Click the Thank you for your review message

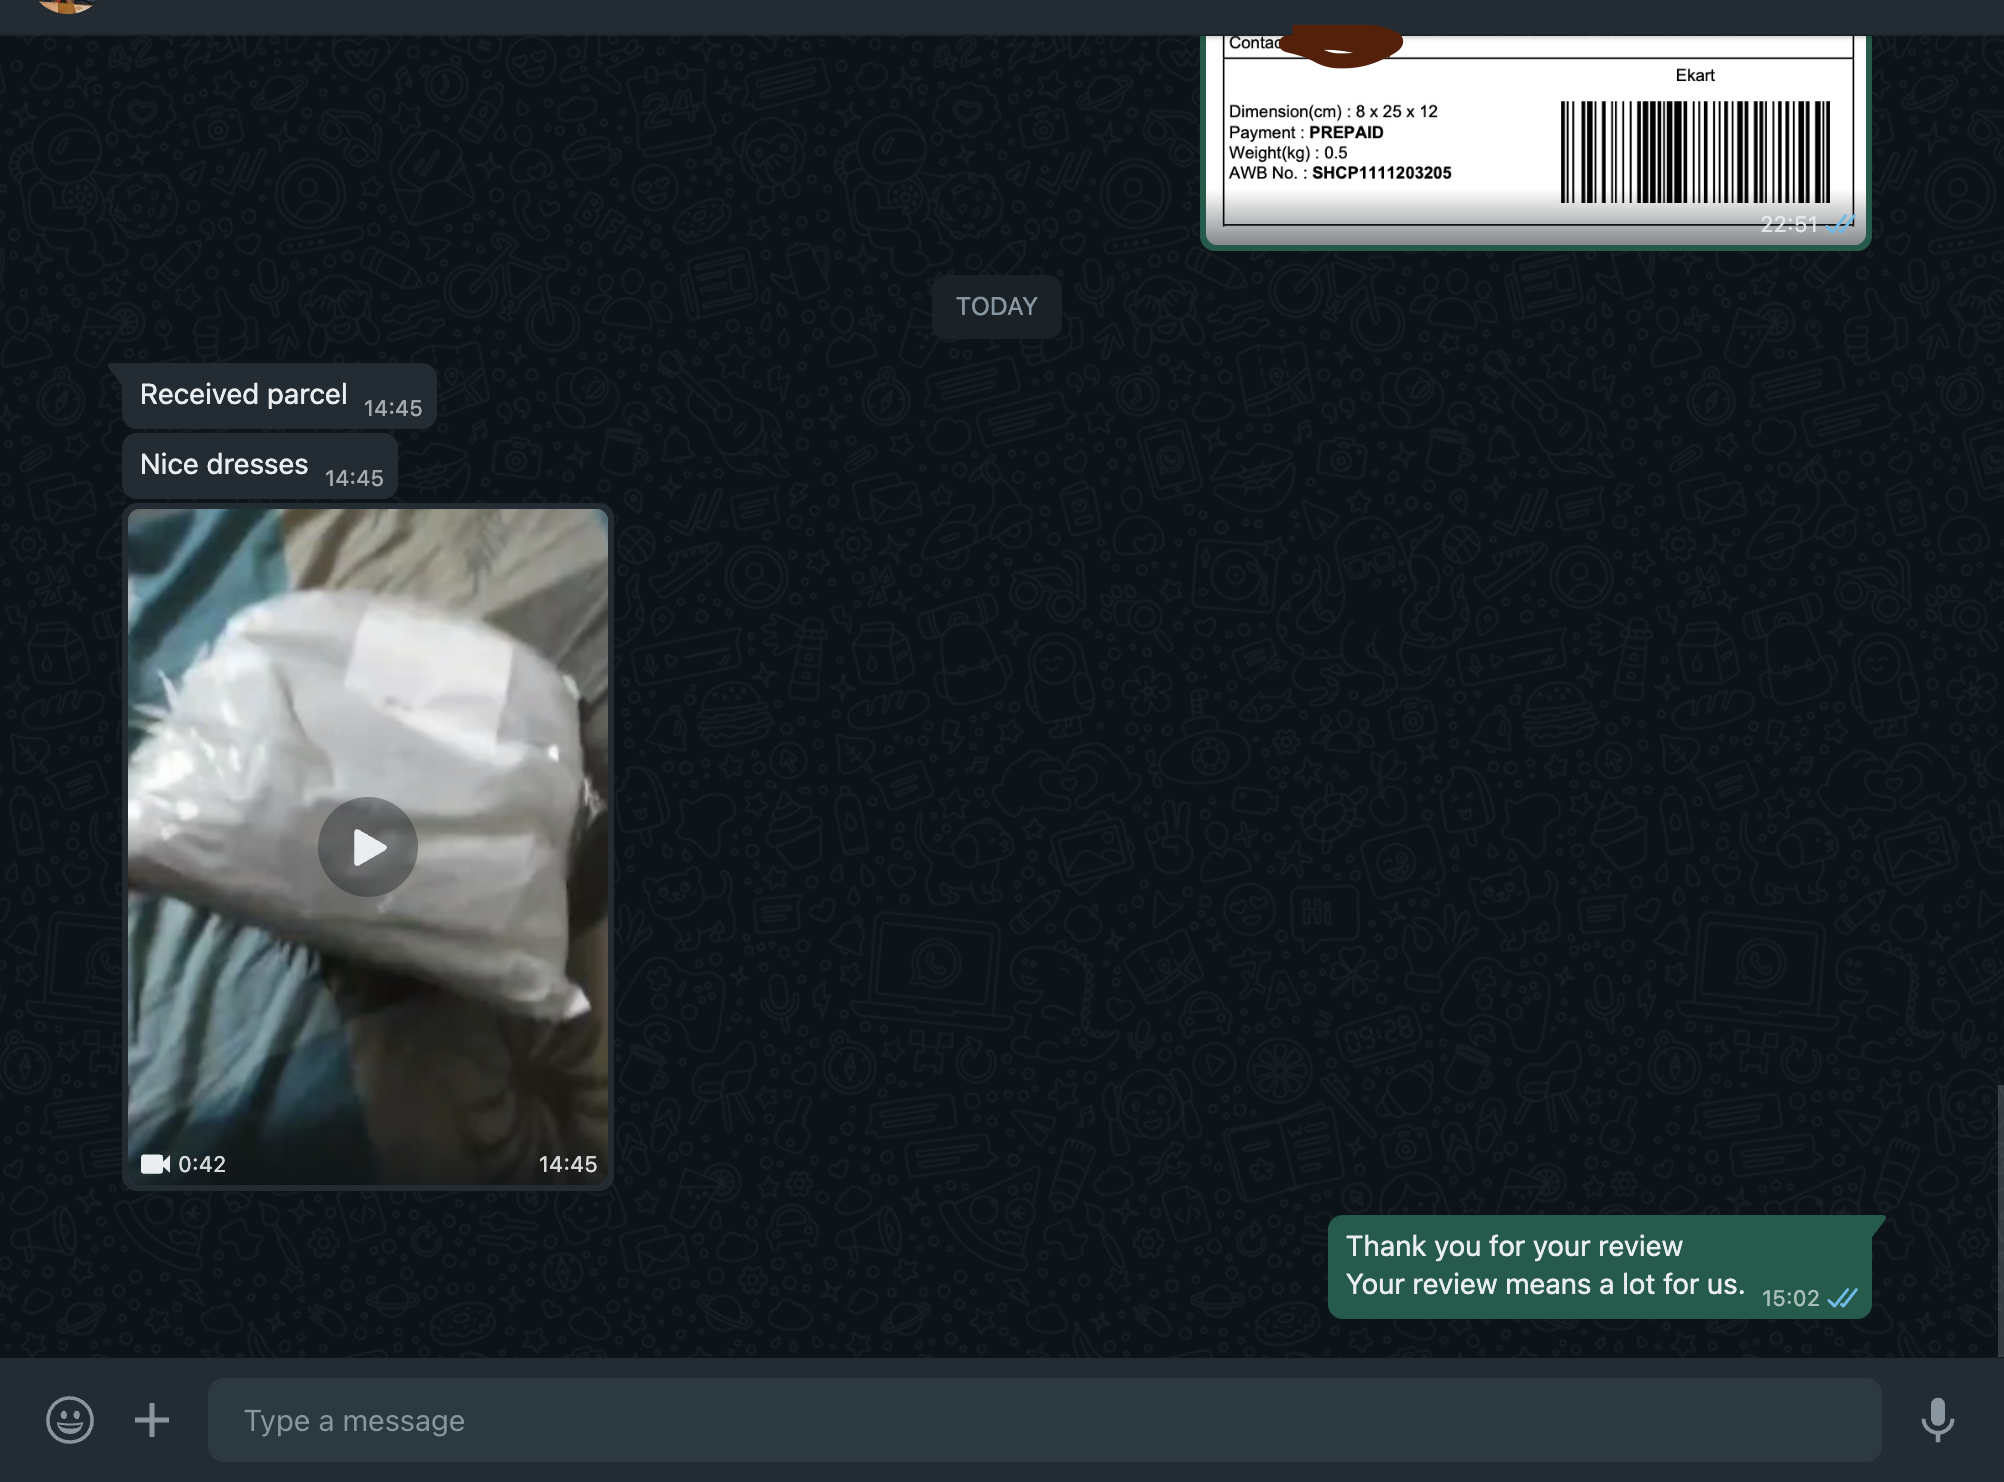click(x=1544, y=1265)
